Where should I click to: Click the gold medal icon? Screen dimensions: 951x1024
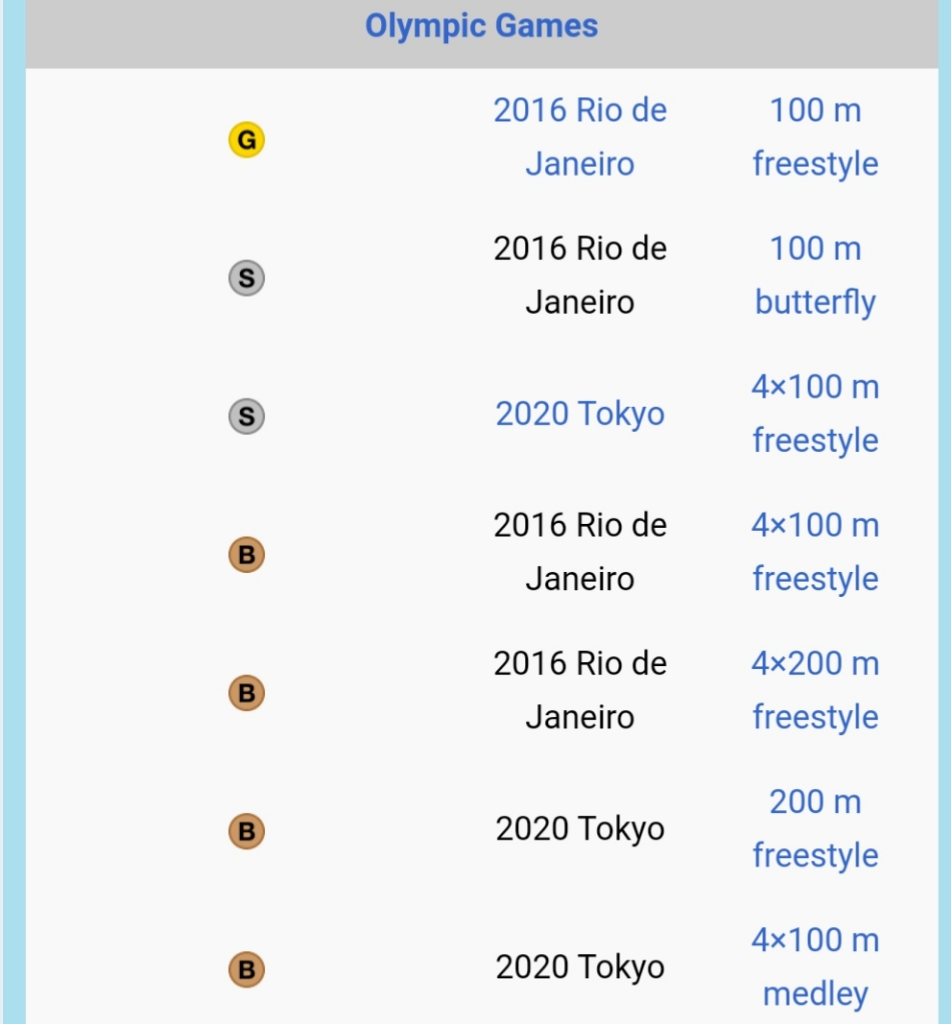(246, 140)
